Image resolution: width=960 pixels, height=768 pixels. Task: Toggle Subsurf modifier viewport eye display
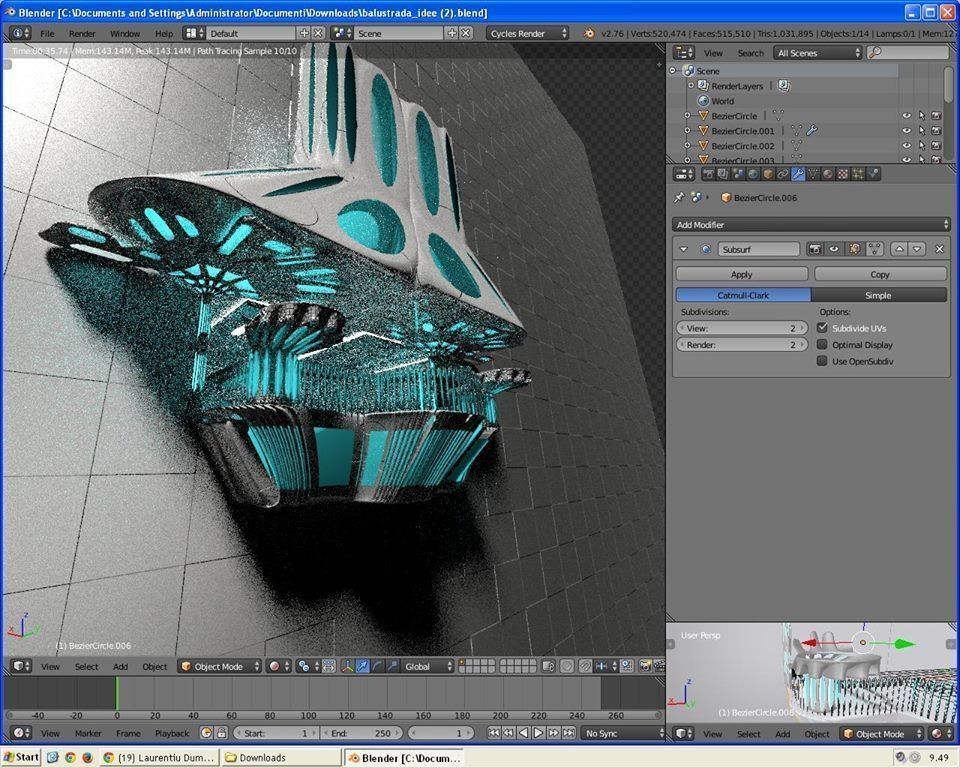tap(834, 249)
